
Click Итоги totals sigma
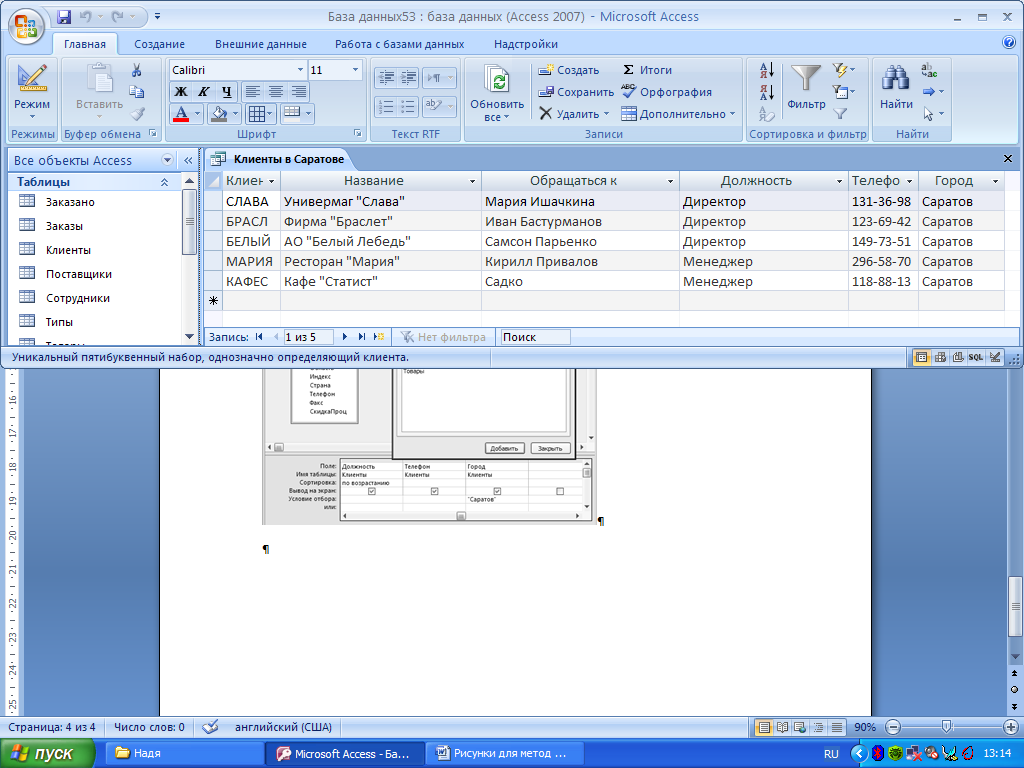click(647, 70)
